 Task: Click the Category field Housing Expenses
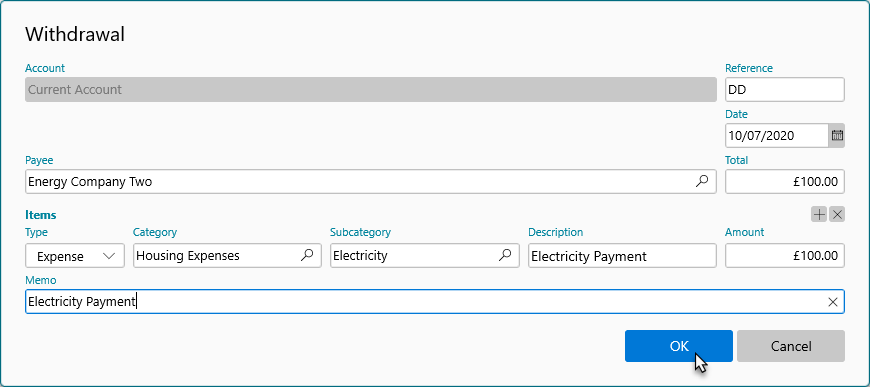227,255
